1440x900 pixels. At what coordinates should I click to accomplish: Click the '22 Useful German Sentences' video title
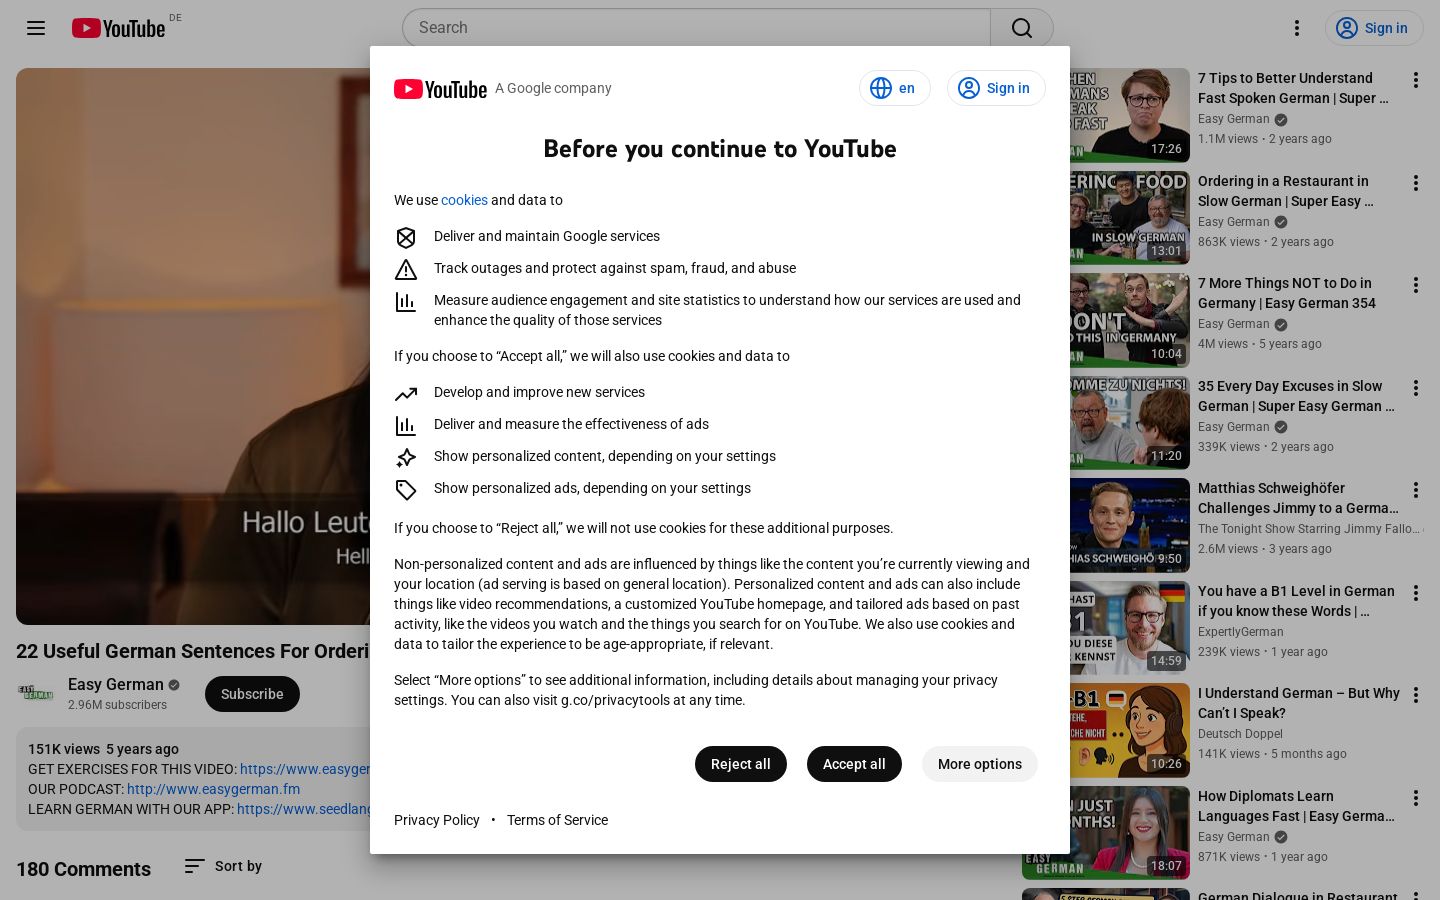[193, 651]
